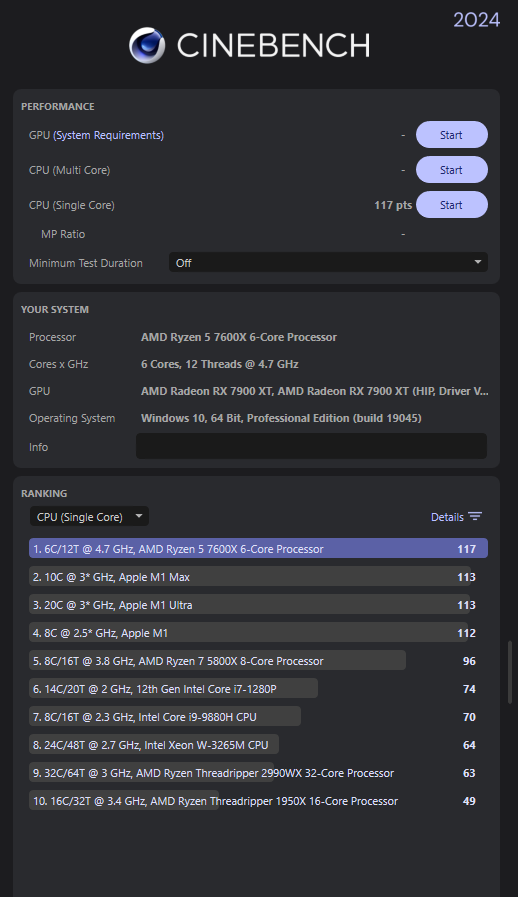The height and width of the screenshot is (897, 518).
Task: Click the 2024 version label
Action: (477, 19)
